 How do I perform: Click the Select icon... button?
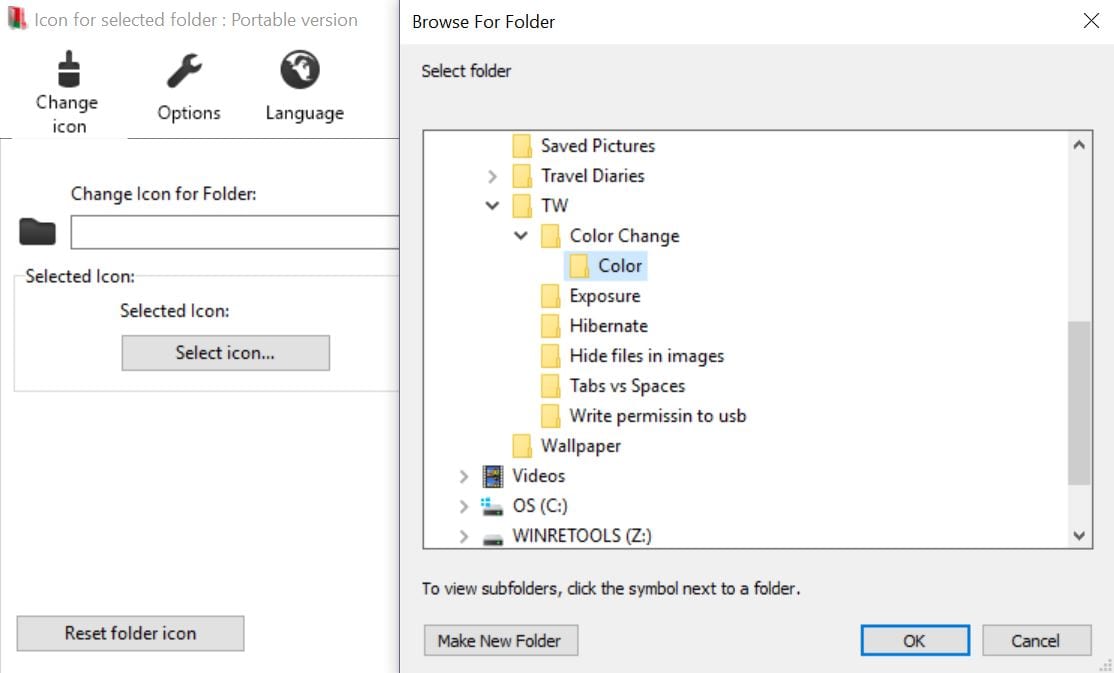225,352
